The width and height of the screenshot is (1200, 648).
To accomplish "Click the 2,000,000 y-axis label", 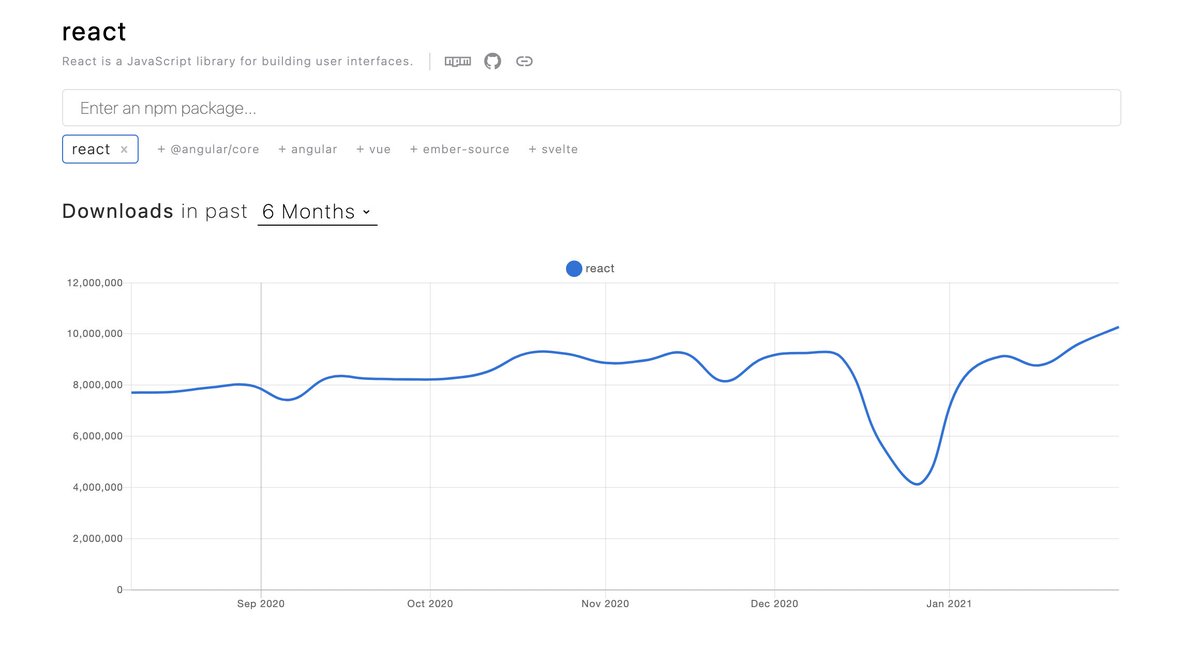I will (x=98, y=539).
